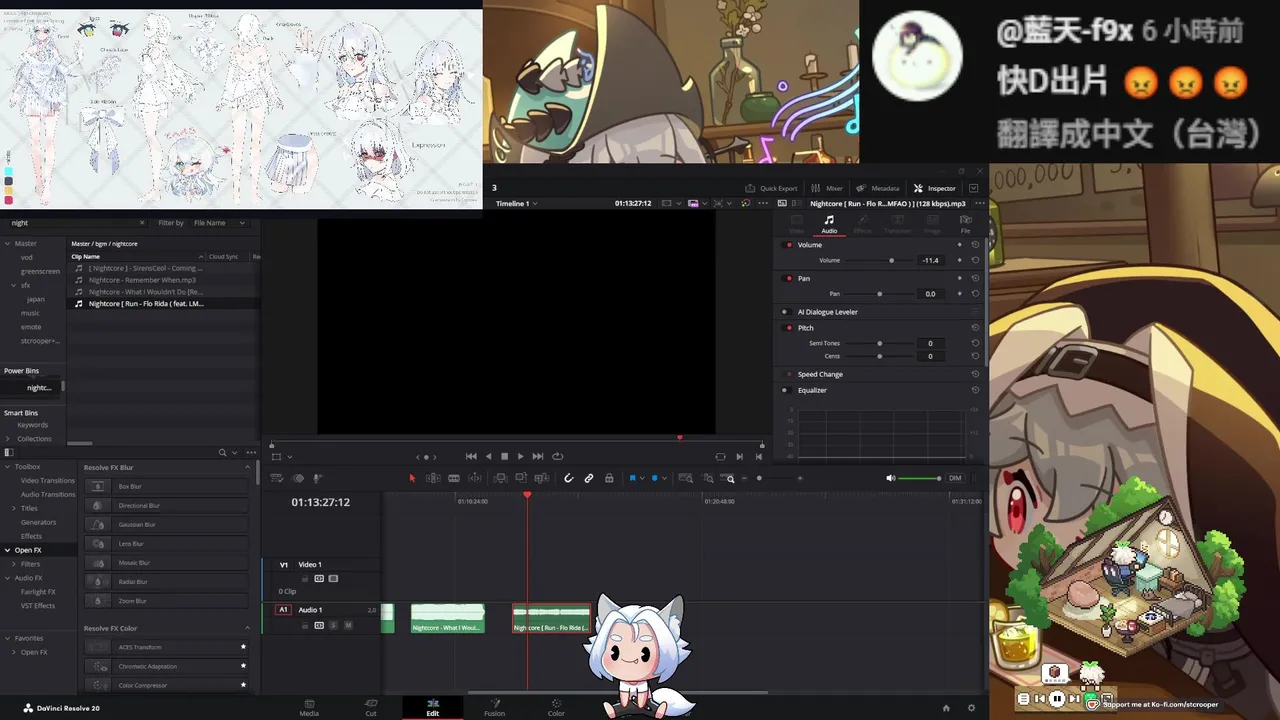Adjust the green monitor volume slider
Screen dimensions: 1280x720
point(919,478)
